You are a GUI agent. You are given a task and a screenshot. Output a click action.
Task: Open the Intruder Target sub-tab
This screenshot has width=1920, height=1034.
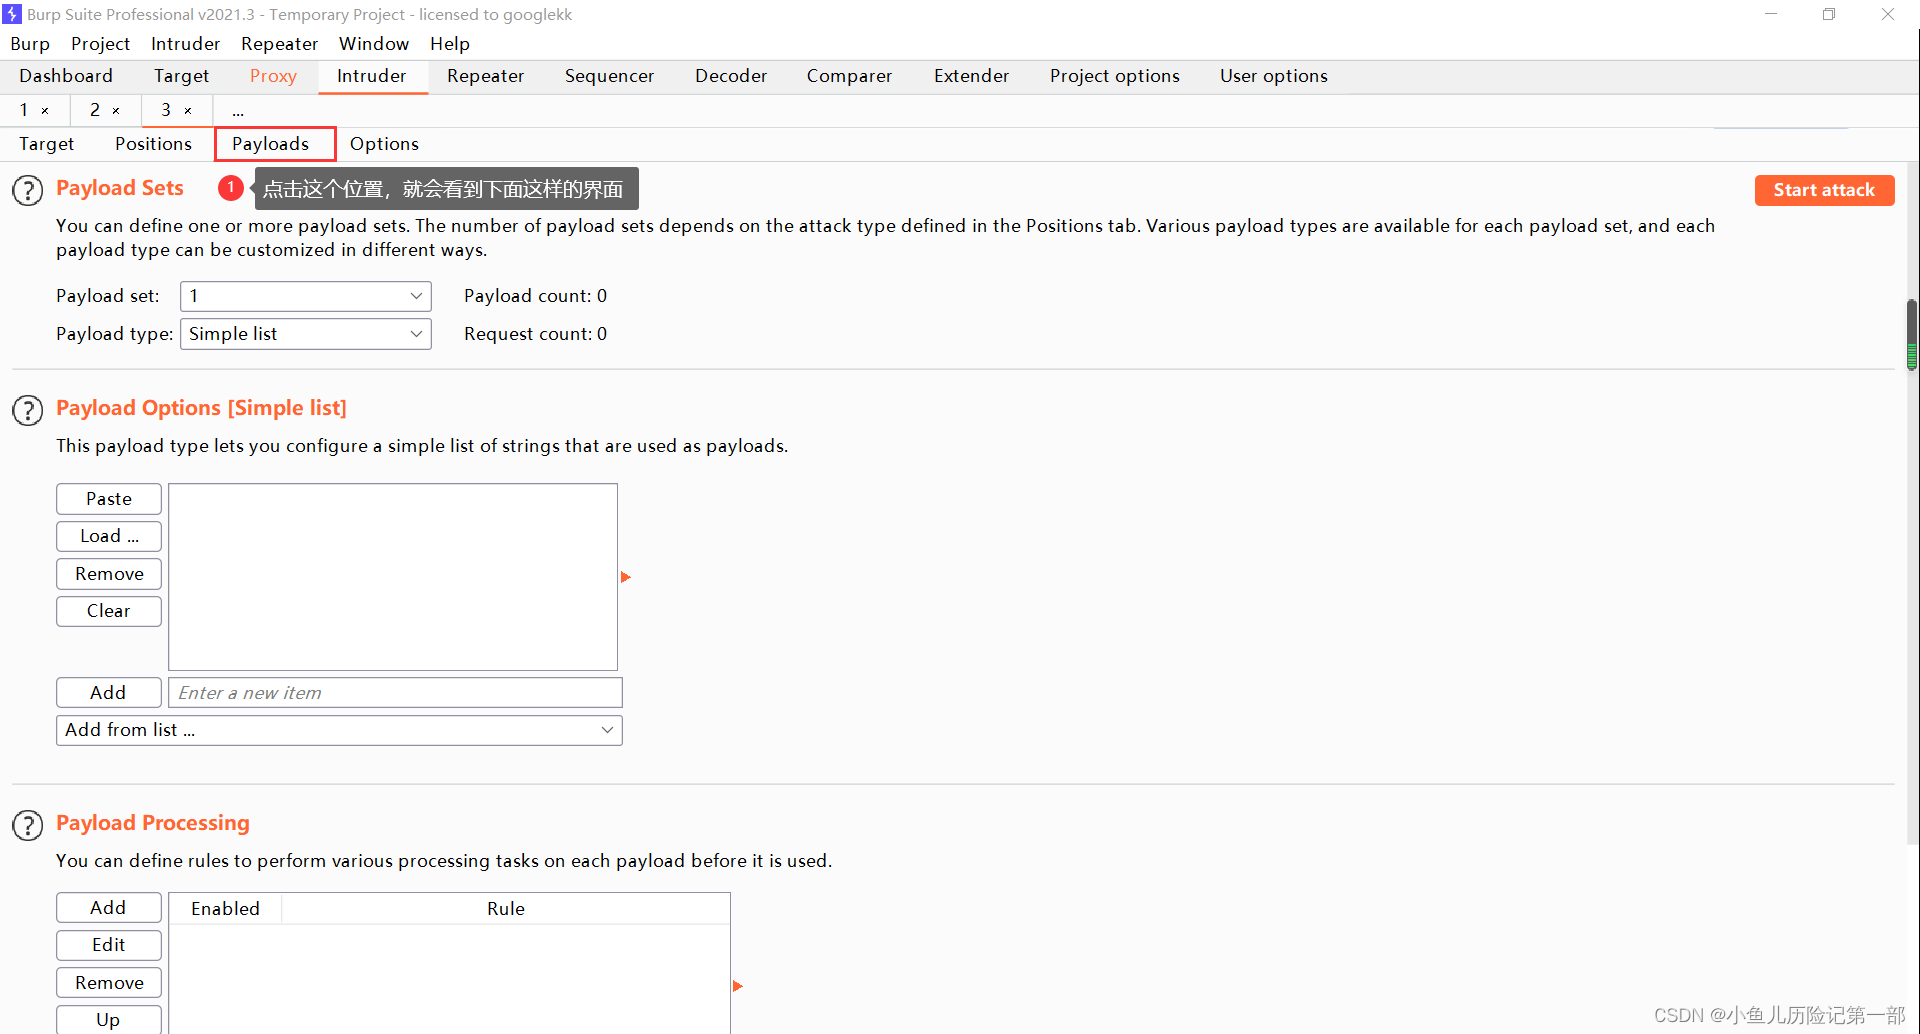47,144
